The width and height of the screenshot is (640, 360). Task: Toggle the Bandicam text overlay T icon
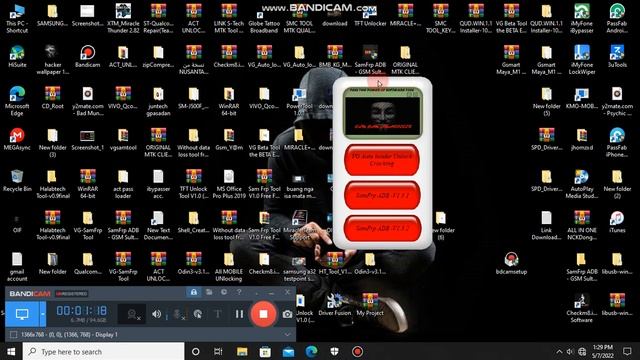pyautogui.click(x=218, y=314)
